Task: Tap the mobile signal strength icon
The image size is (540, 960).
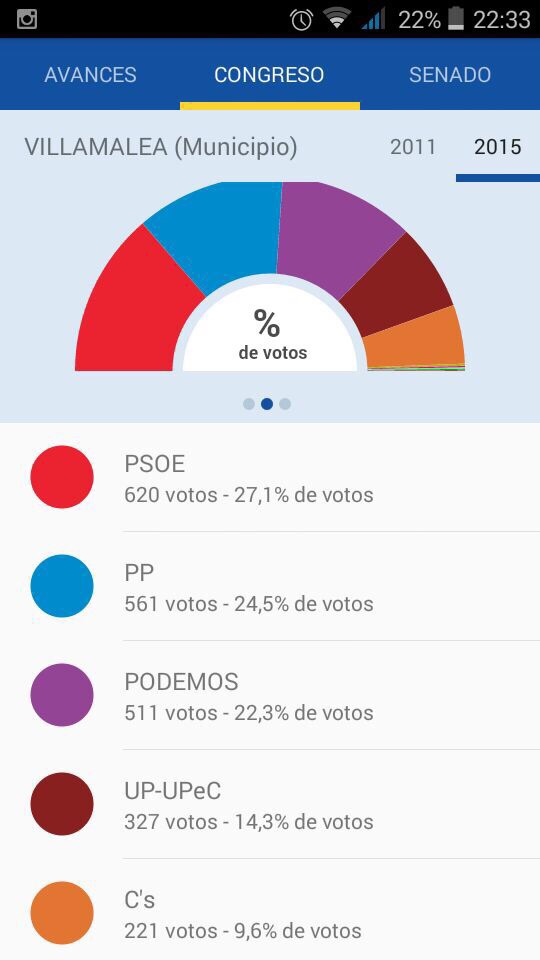Action: coord(373,20)
